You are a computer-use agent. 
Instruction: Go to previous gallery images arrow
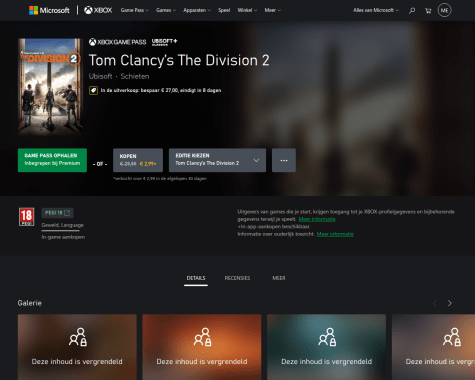(435, 303)
